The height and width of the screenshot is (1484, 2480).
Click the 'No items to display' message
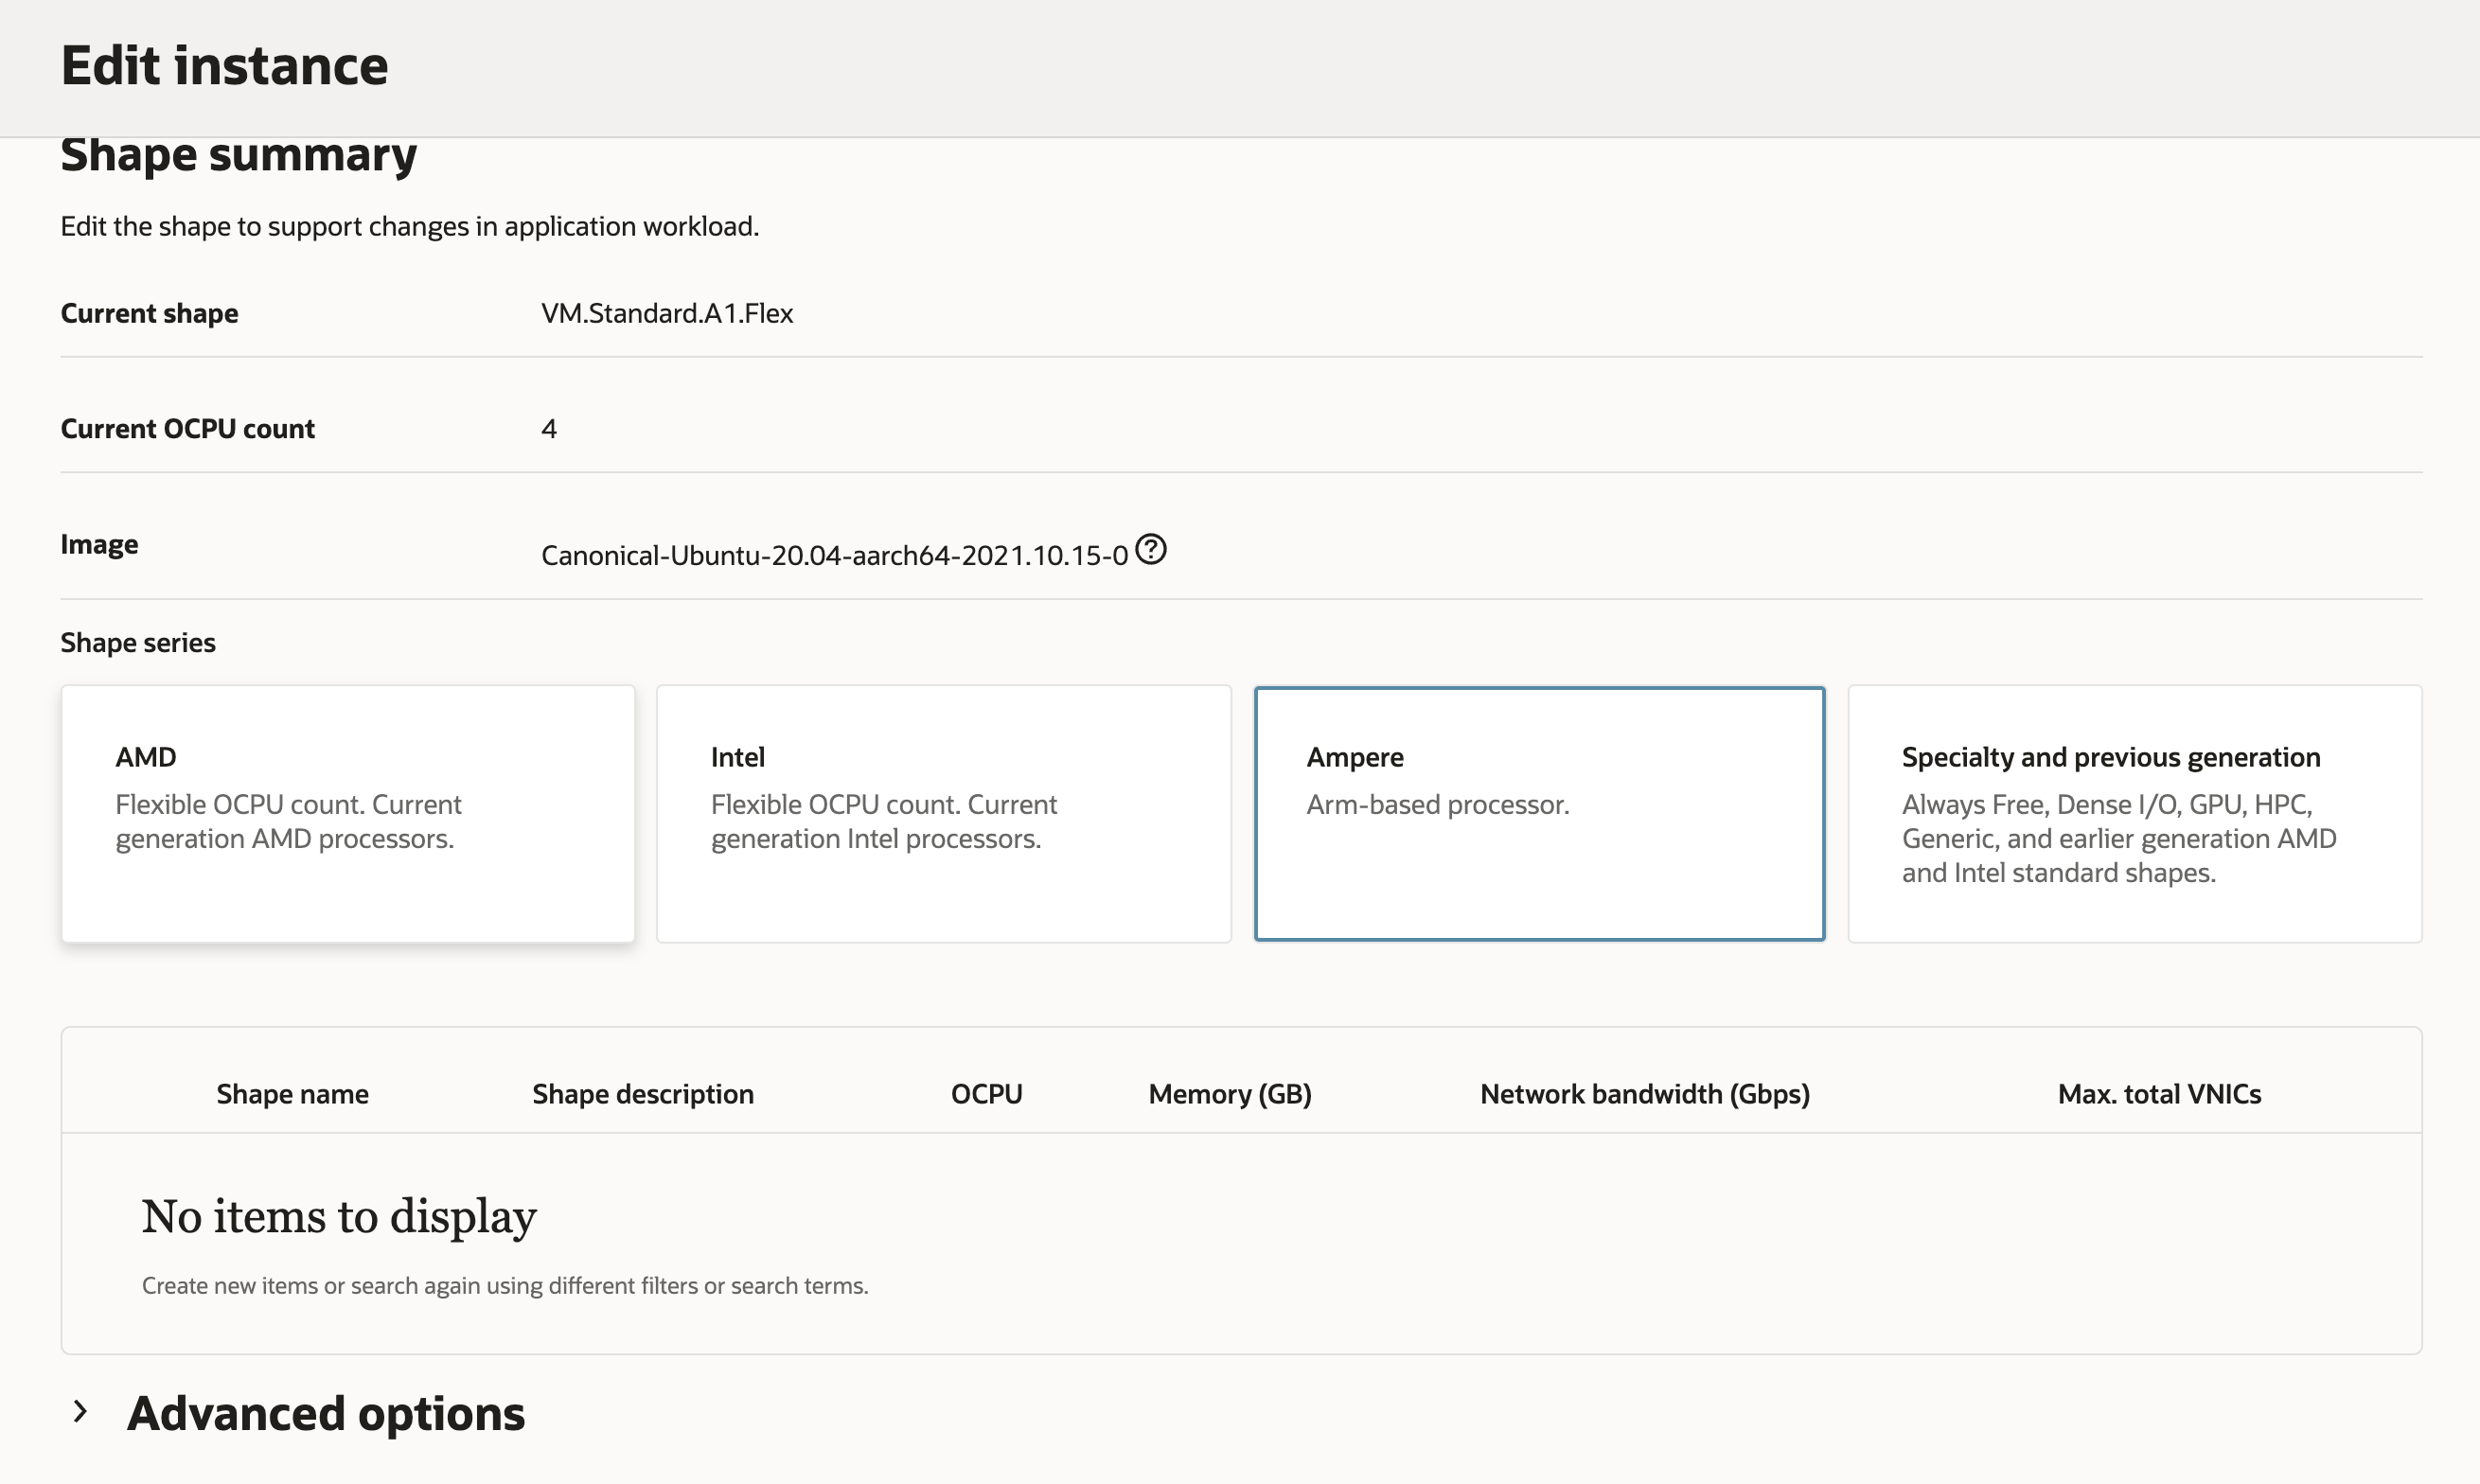[339, 1216]
